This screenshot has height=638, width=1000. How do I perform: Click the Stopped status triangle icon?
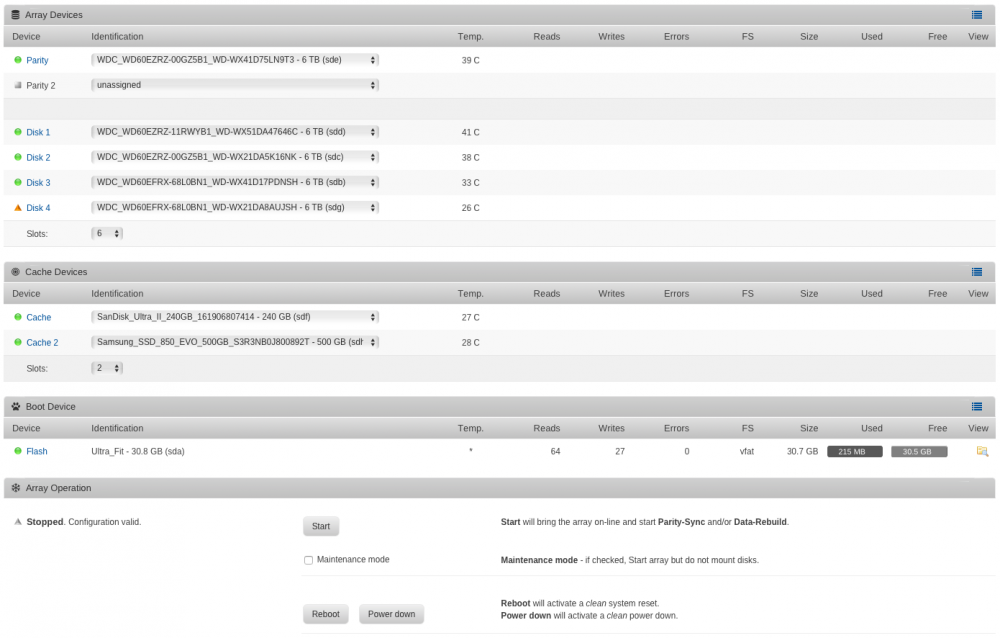(x=18, y=522)
